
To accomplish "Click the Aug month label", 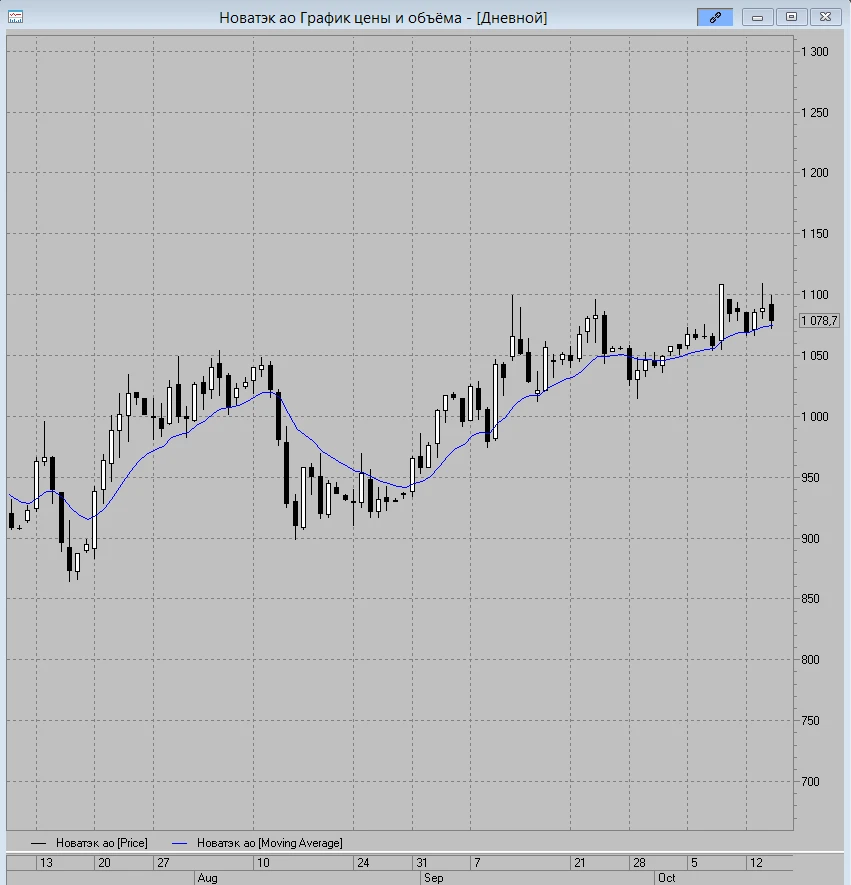I will pyautogui.click(x=208, y=878).
